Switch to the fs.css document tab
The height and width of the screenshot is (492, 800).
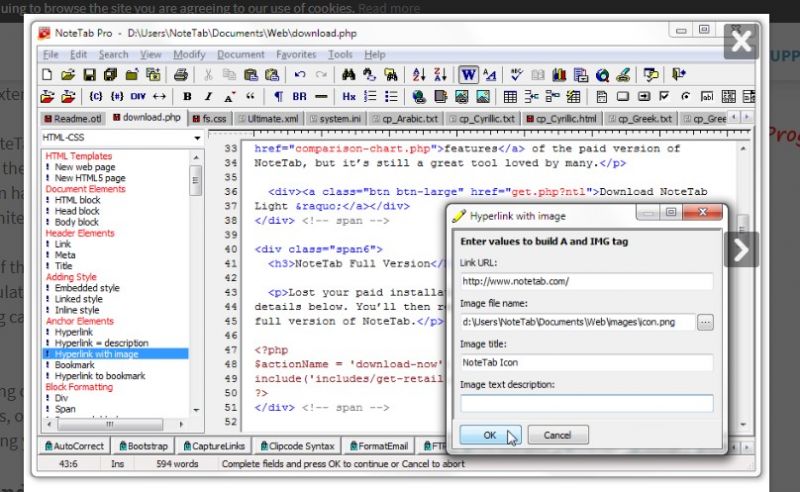coord(210,118)
